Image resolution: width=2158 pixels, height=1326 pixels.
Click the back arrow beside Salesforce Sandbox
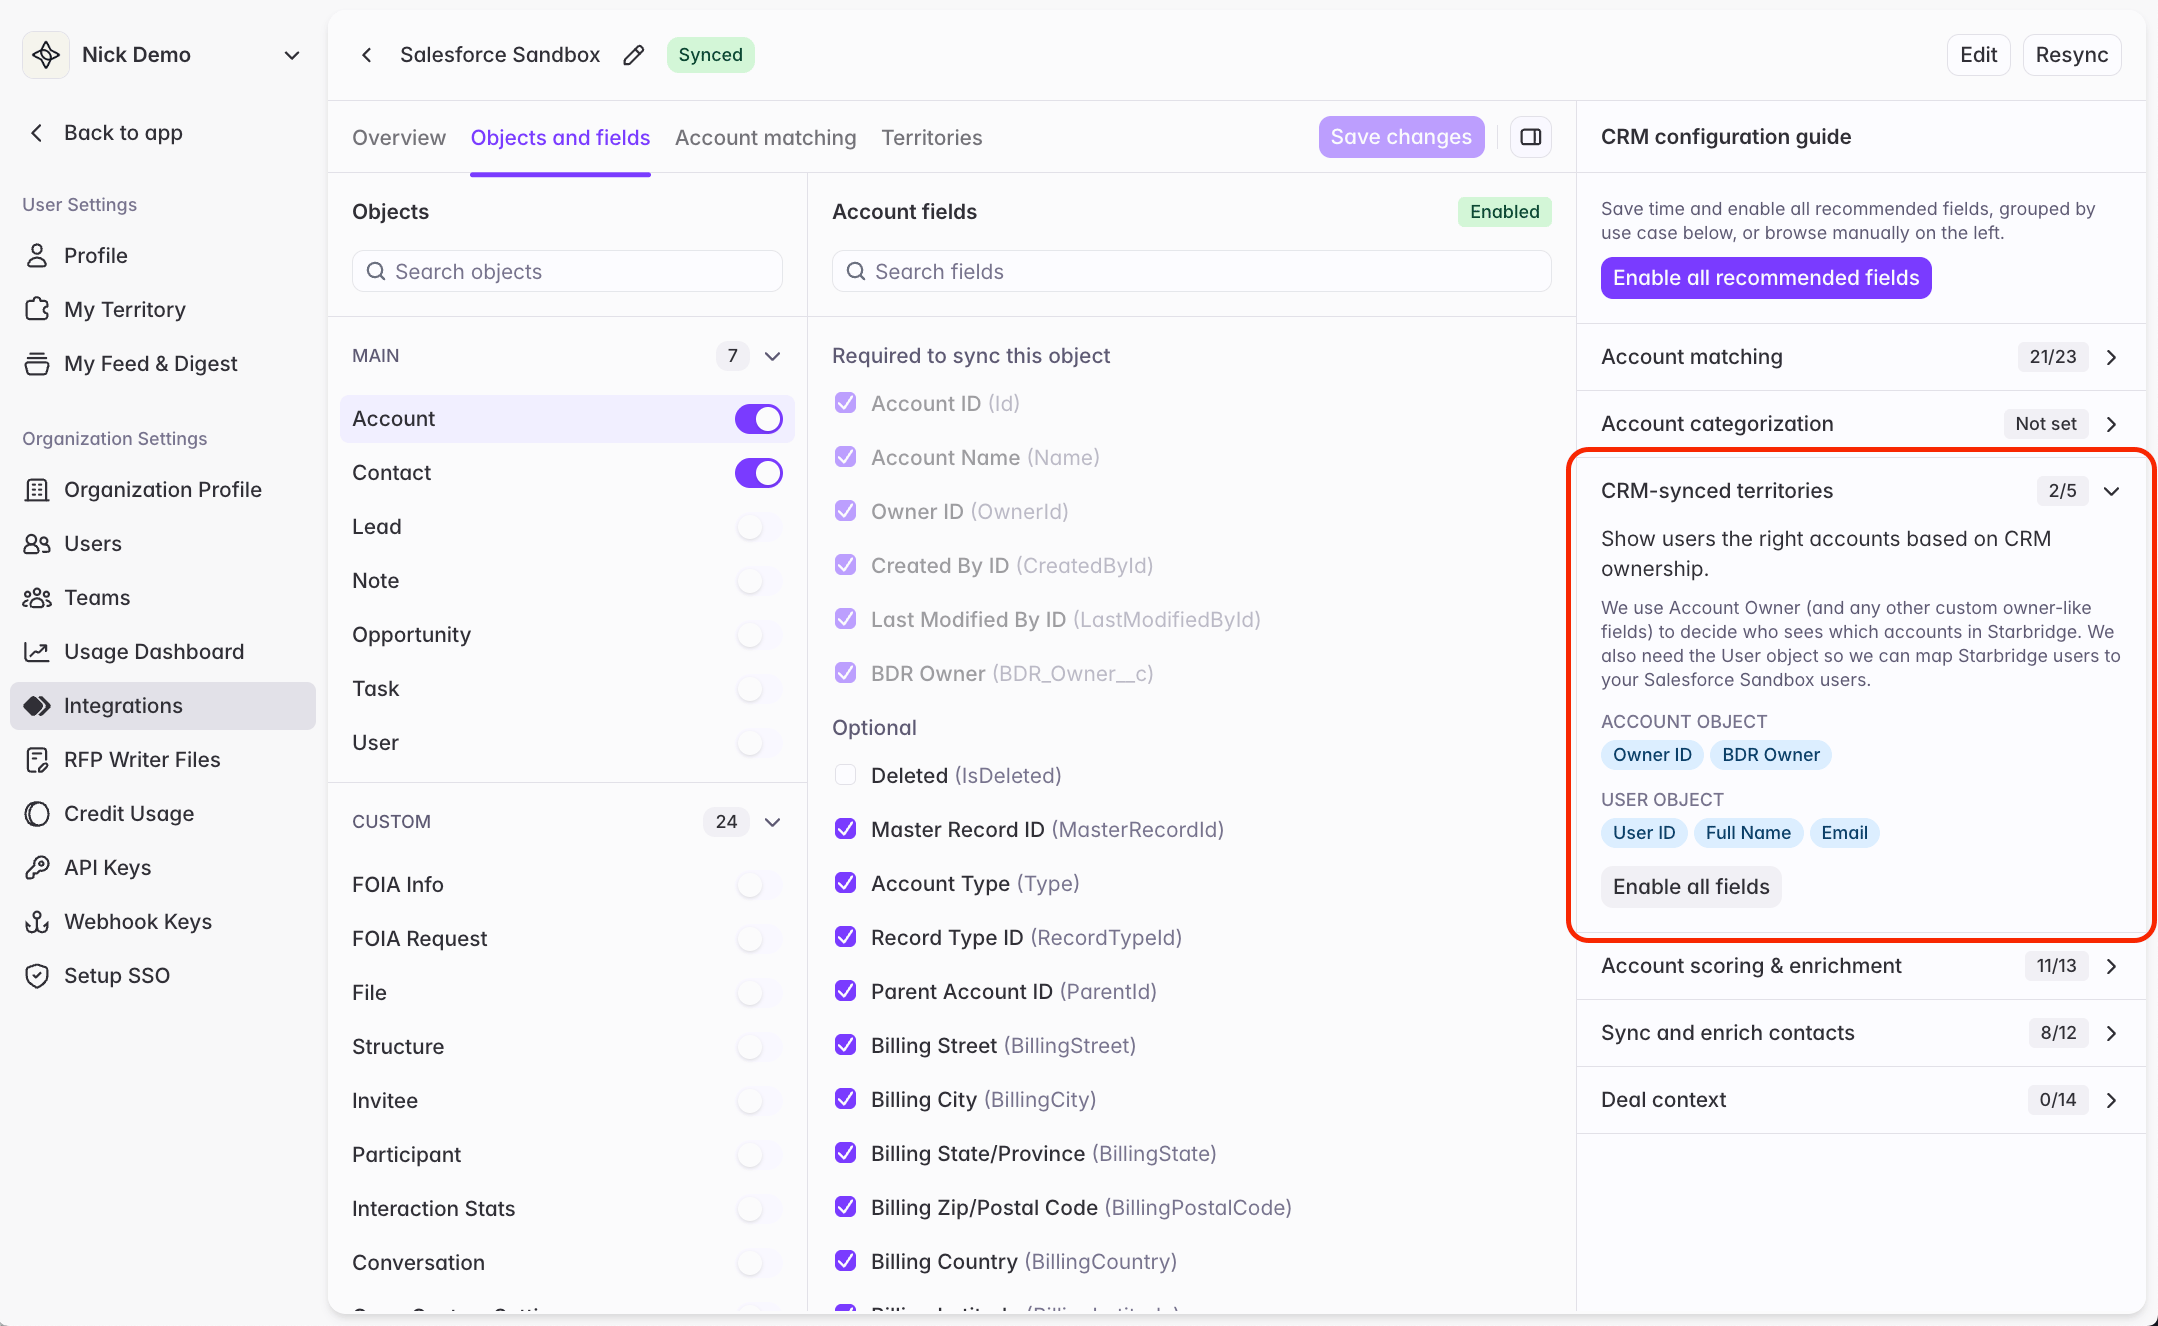point(367,55)
